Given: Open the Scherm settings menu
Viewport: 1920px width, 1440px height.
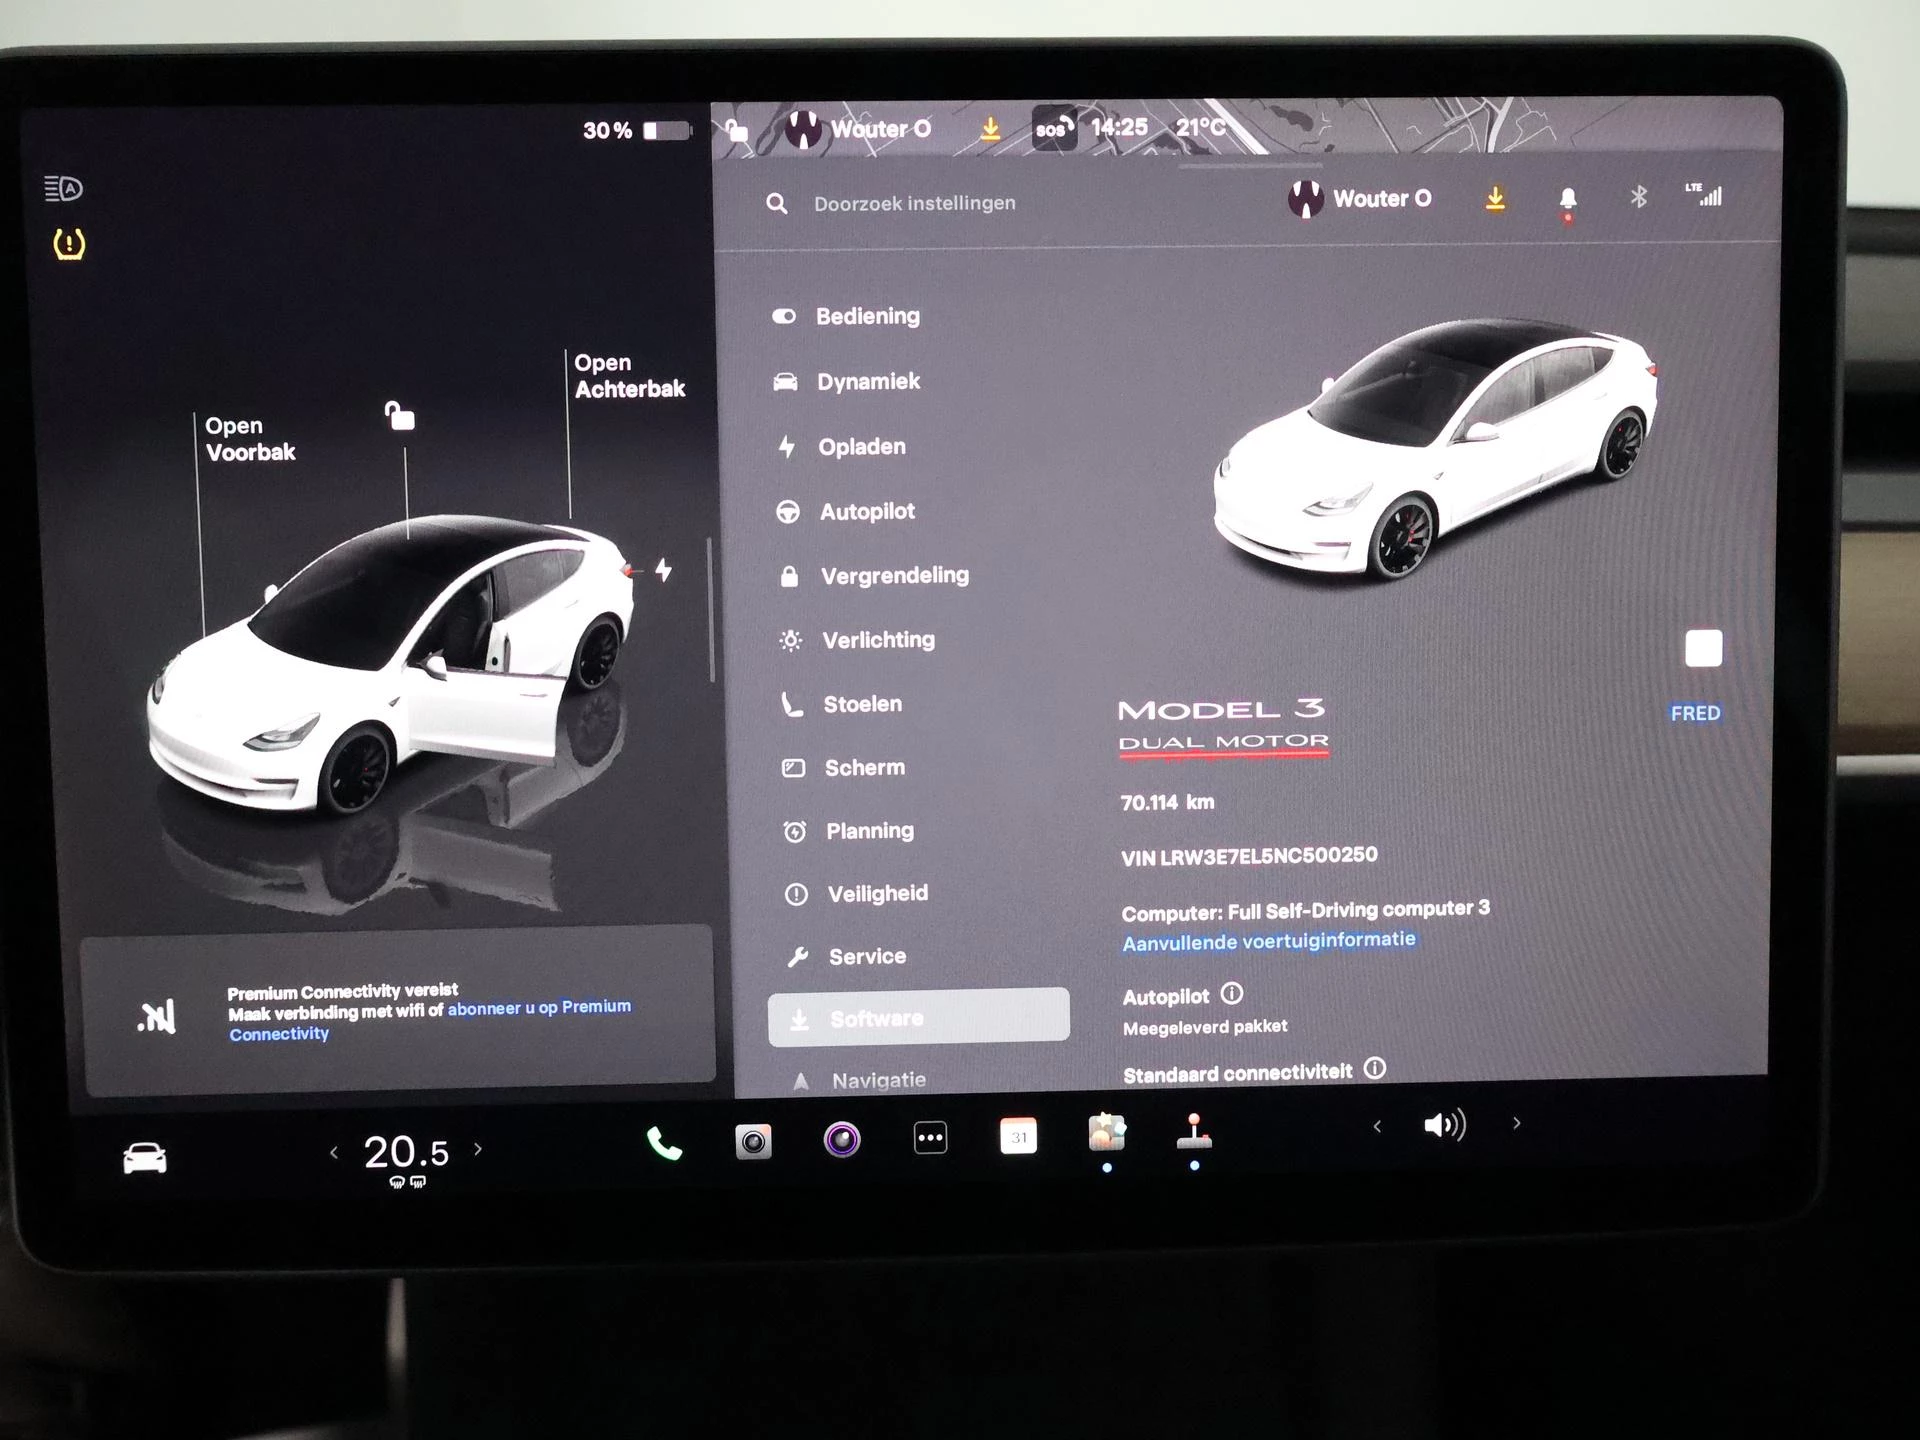Looking at the screenshot, I should tap(865, 768).
